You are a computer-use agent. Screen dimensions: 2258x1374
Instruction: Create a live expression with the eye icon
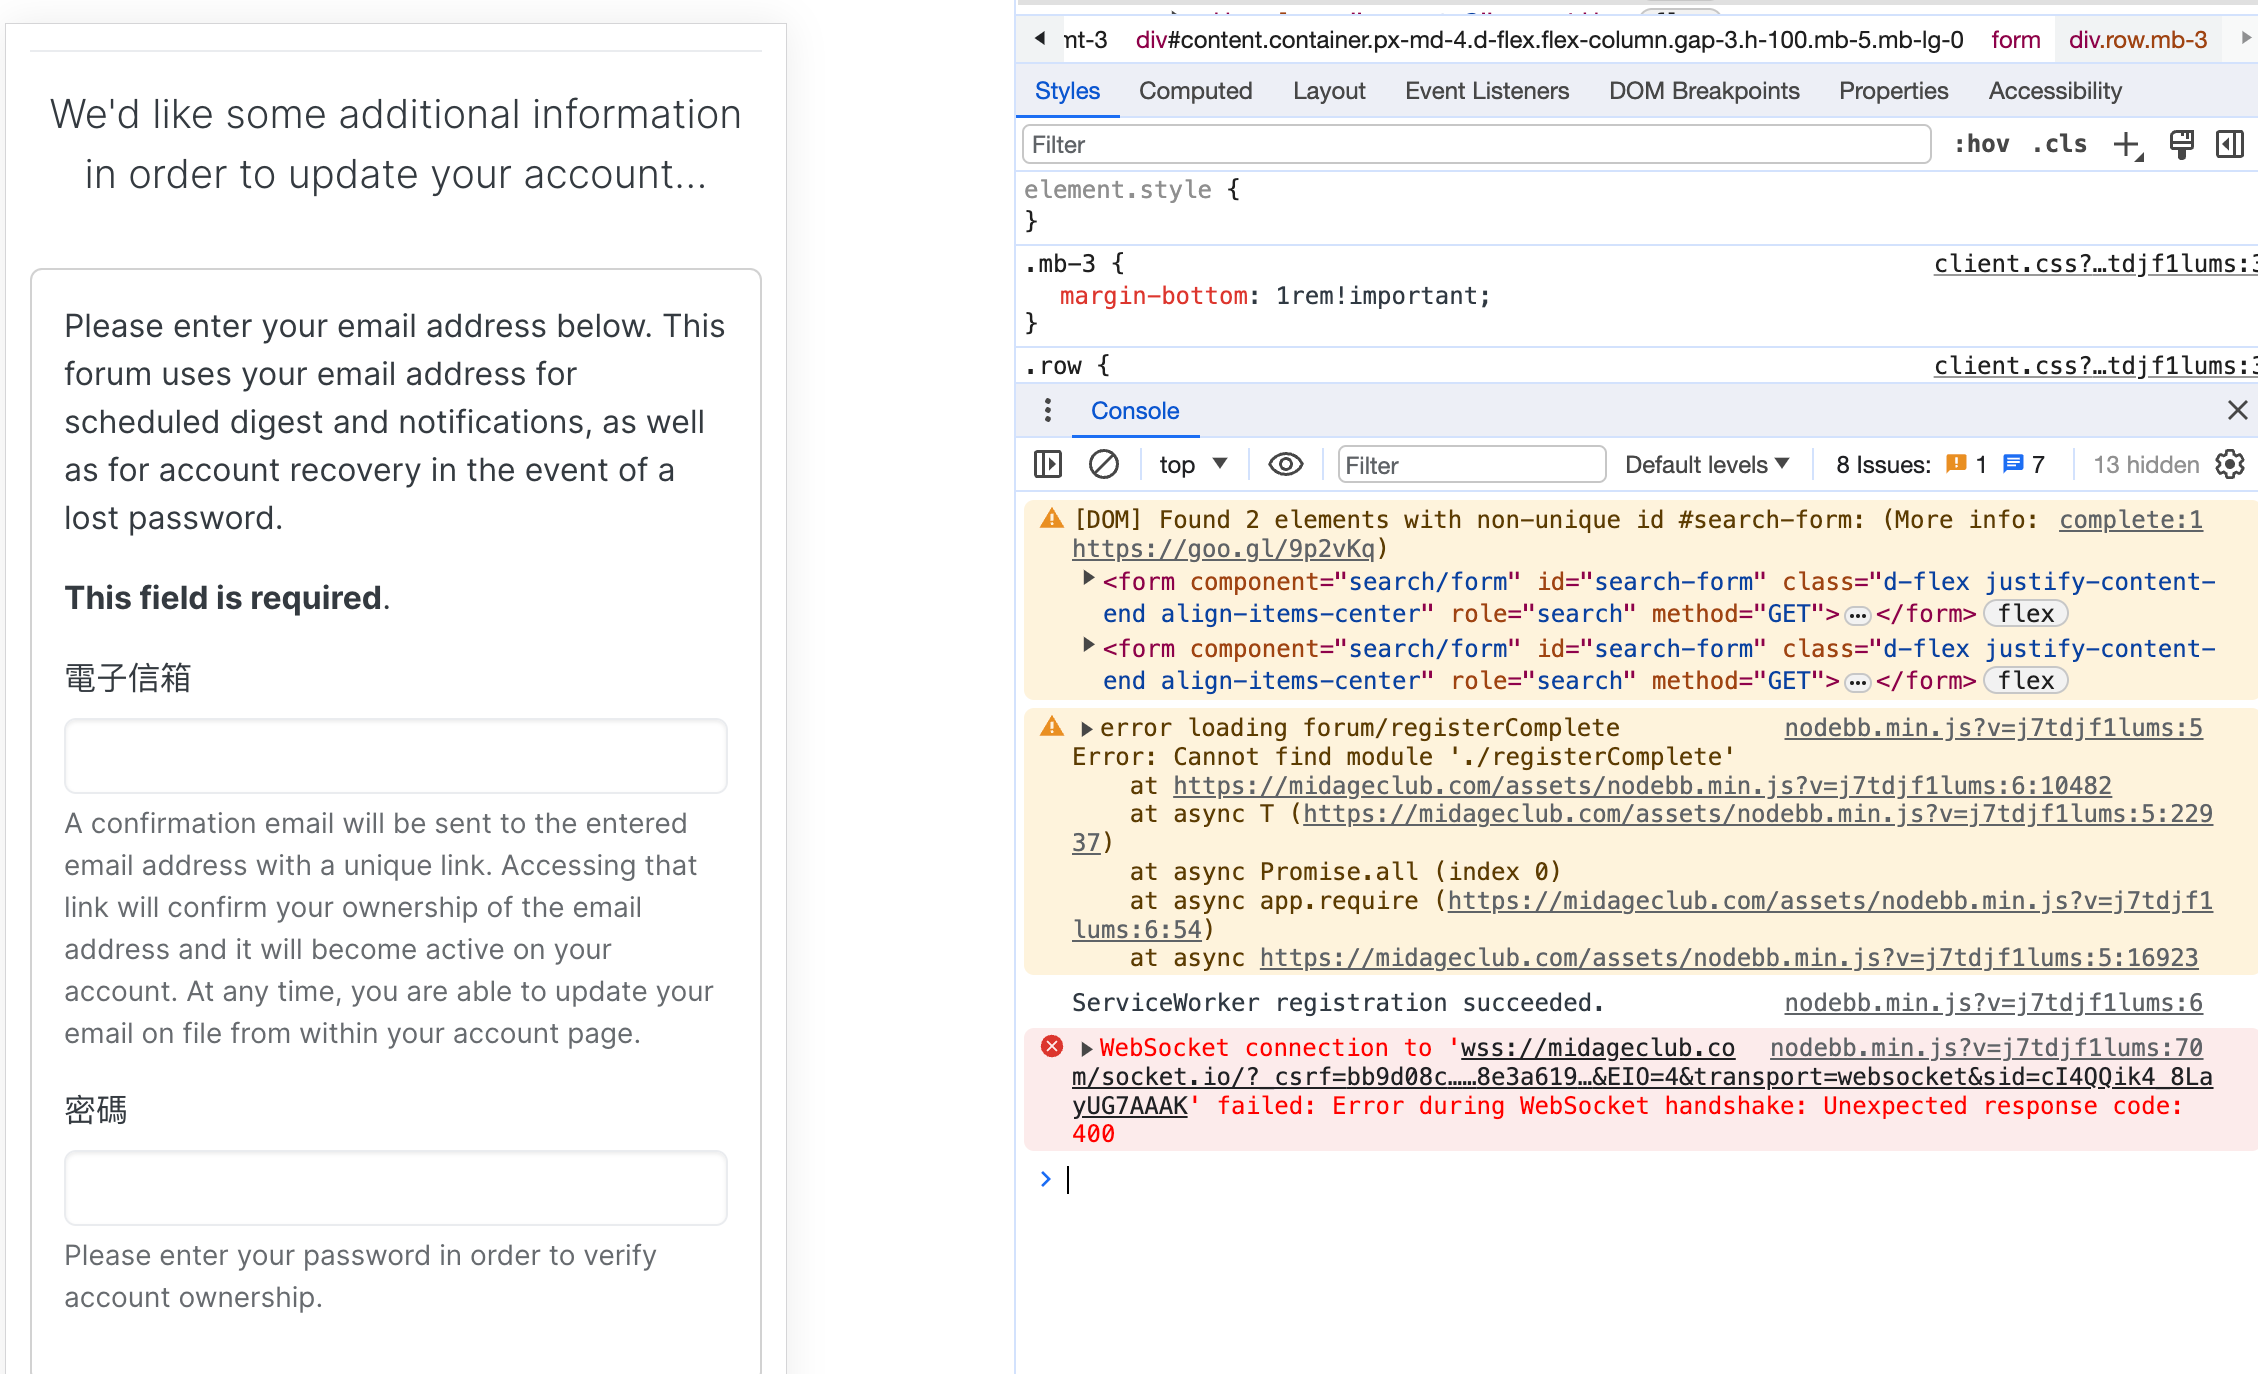click(x=1285, y=465)
